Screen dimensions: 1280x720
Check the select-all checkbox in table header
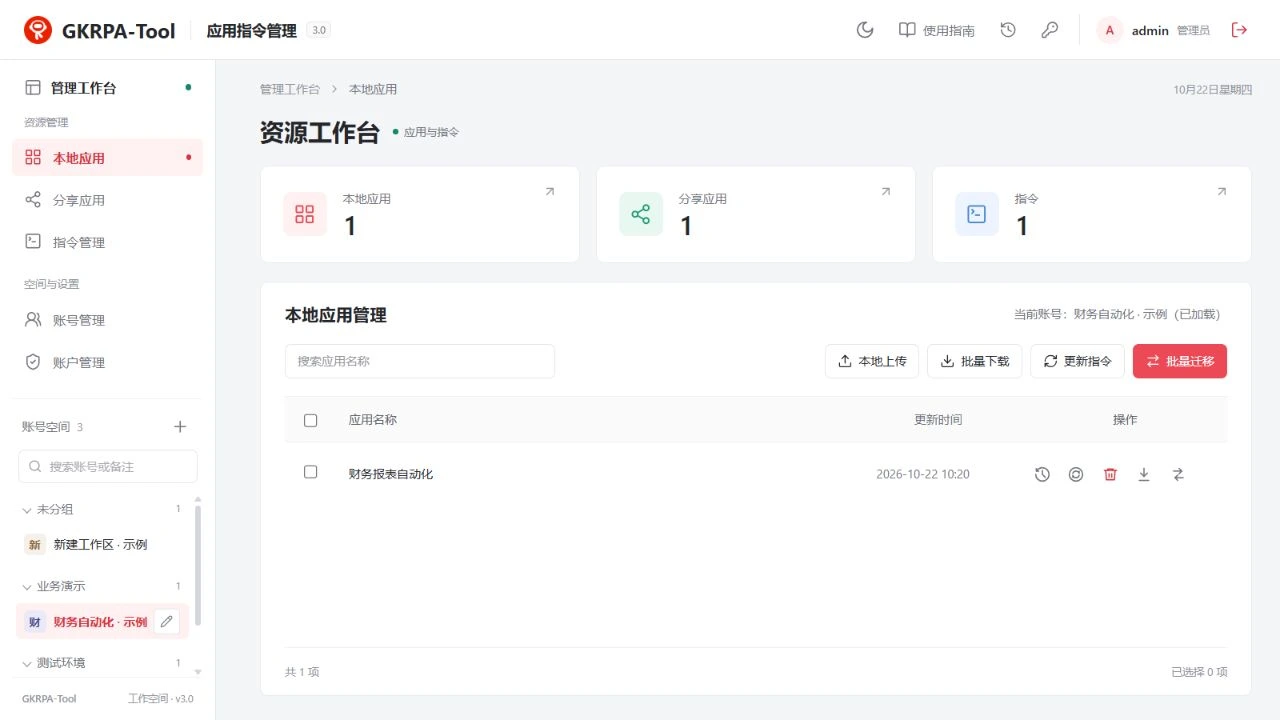310,420
